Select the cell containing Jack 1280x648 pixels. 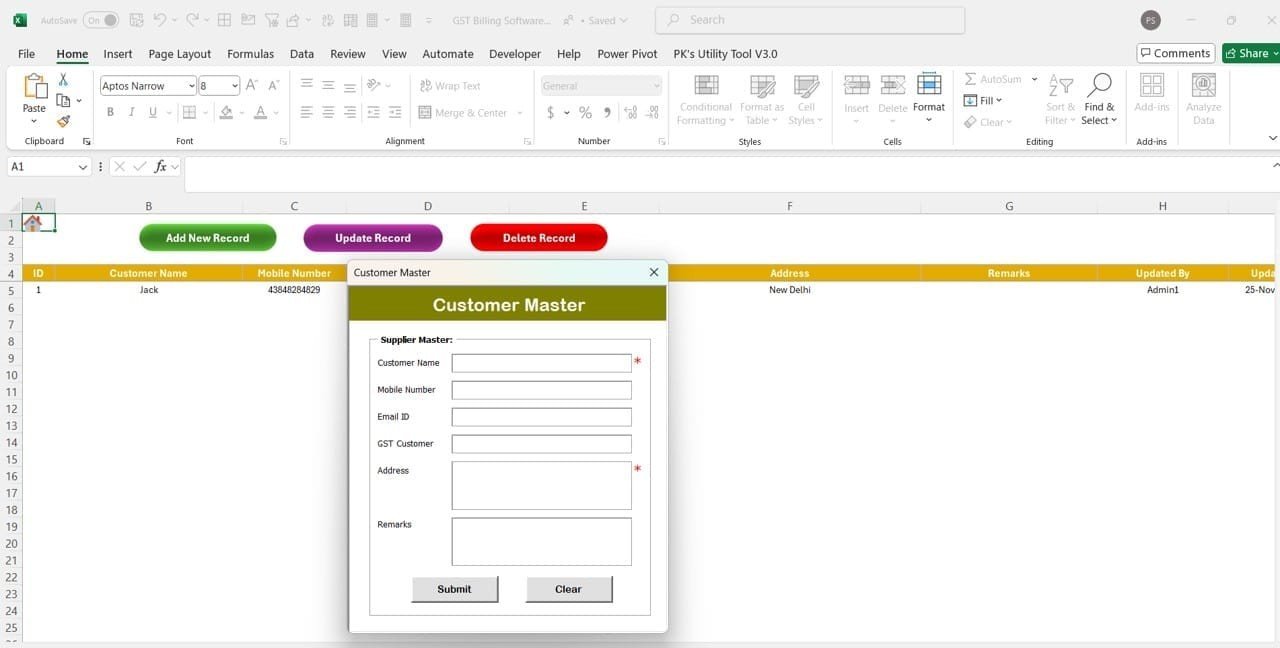(x=149, y=290)
